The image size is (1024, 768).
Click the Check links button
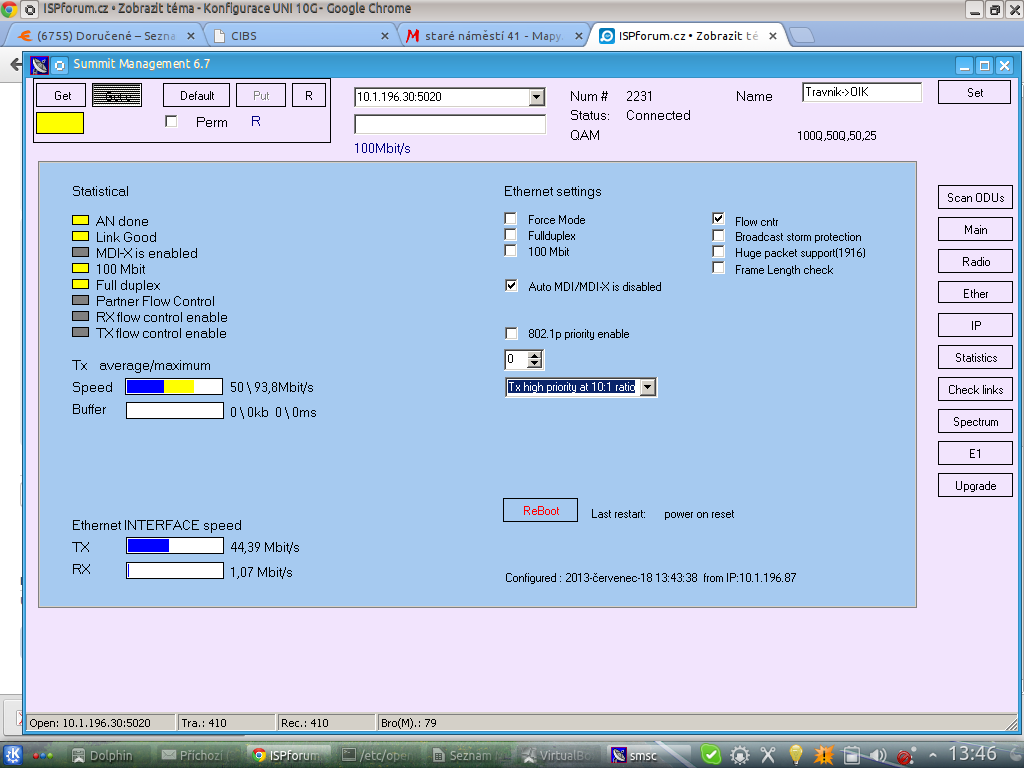(975, 389)
